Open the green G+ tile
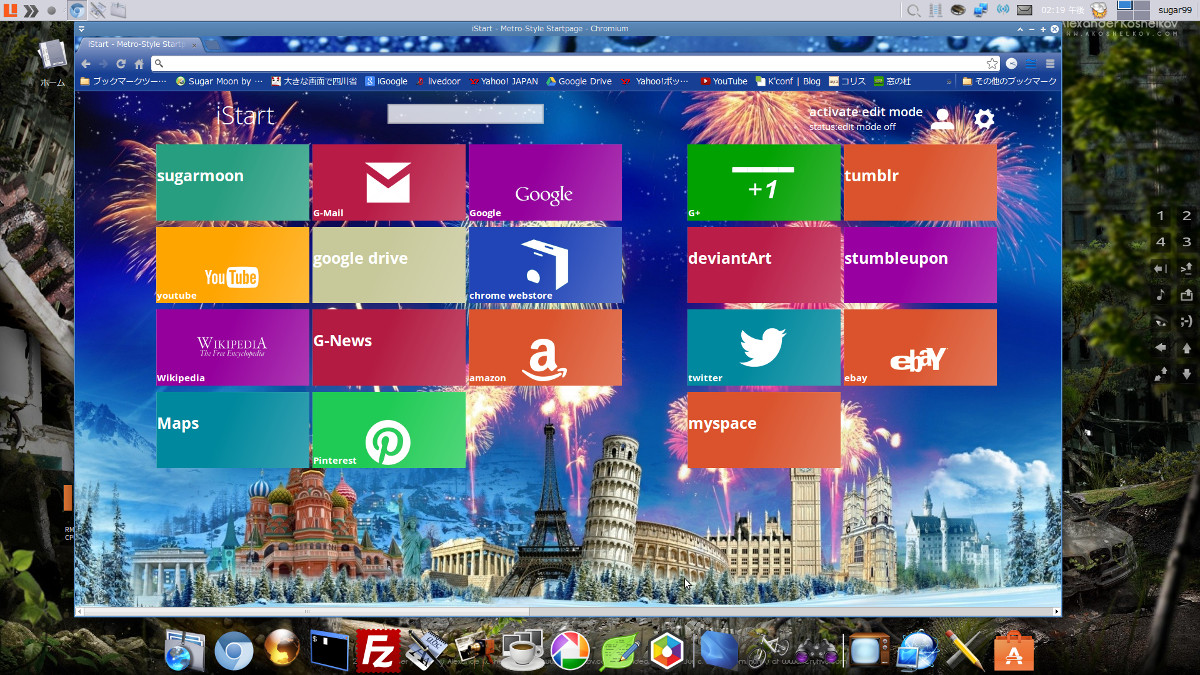Image resolution: width=1200 pixels, height=675 pixels. tap(764, 182)
